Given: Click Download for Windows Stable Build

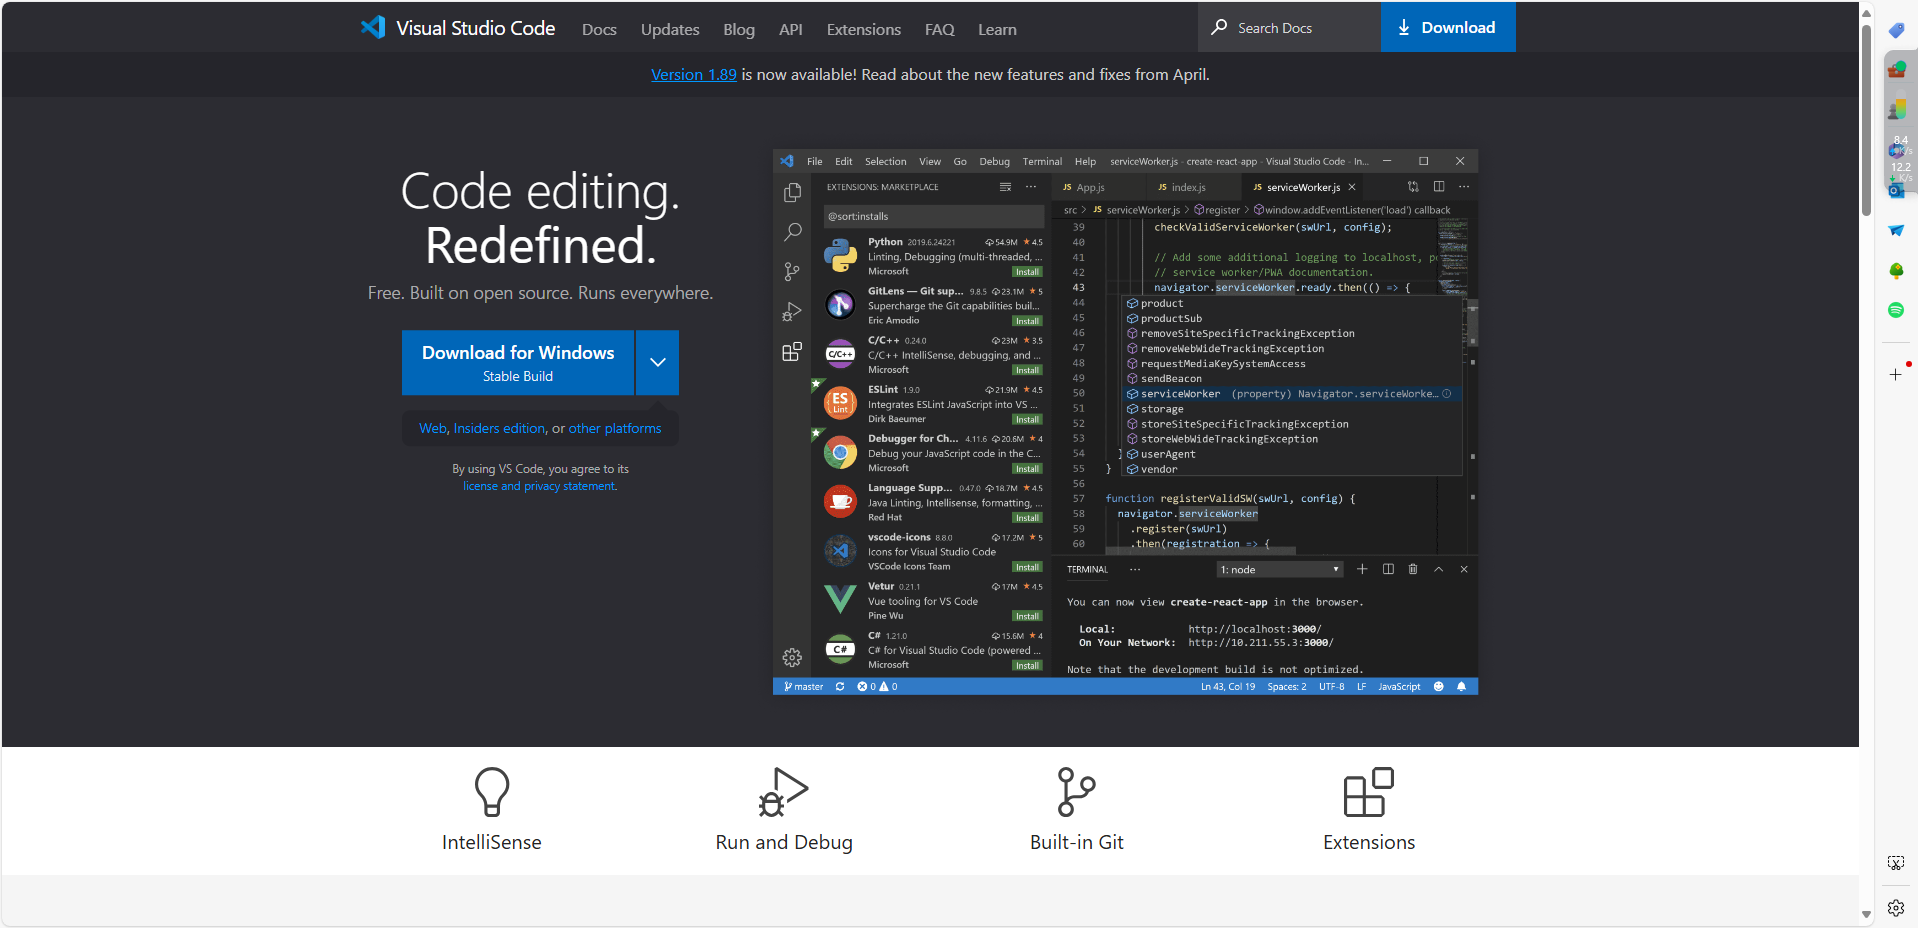Looking at the screenshot, I should tap(518, 363).
